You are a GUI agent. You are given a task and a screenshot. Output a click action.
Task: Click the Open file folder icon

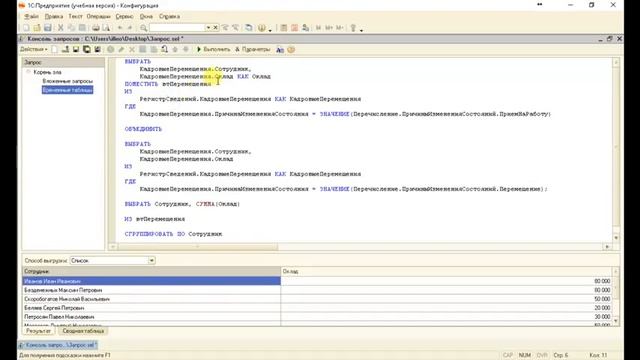click(x=37, y=28)
